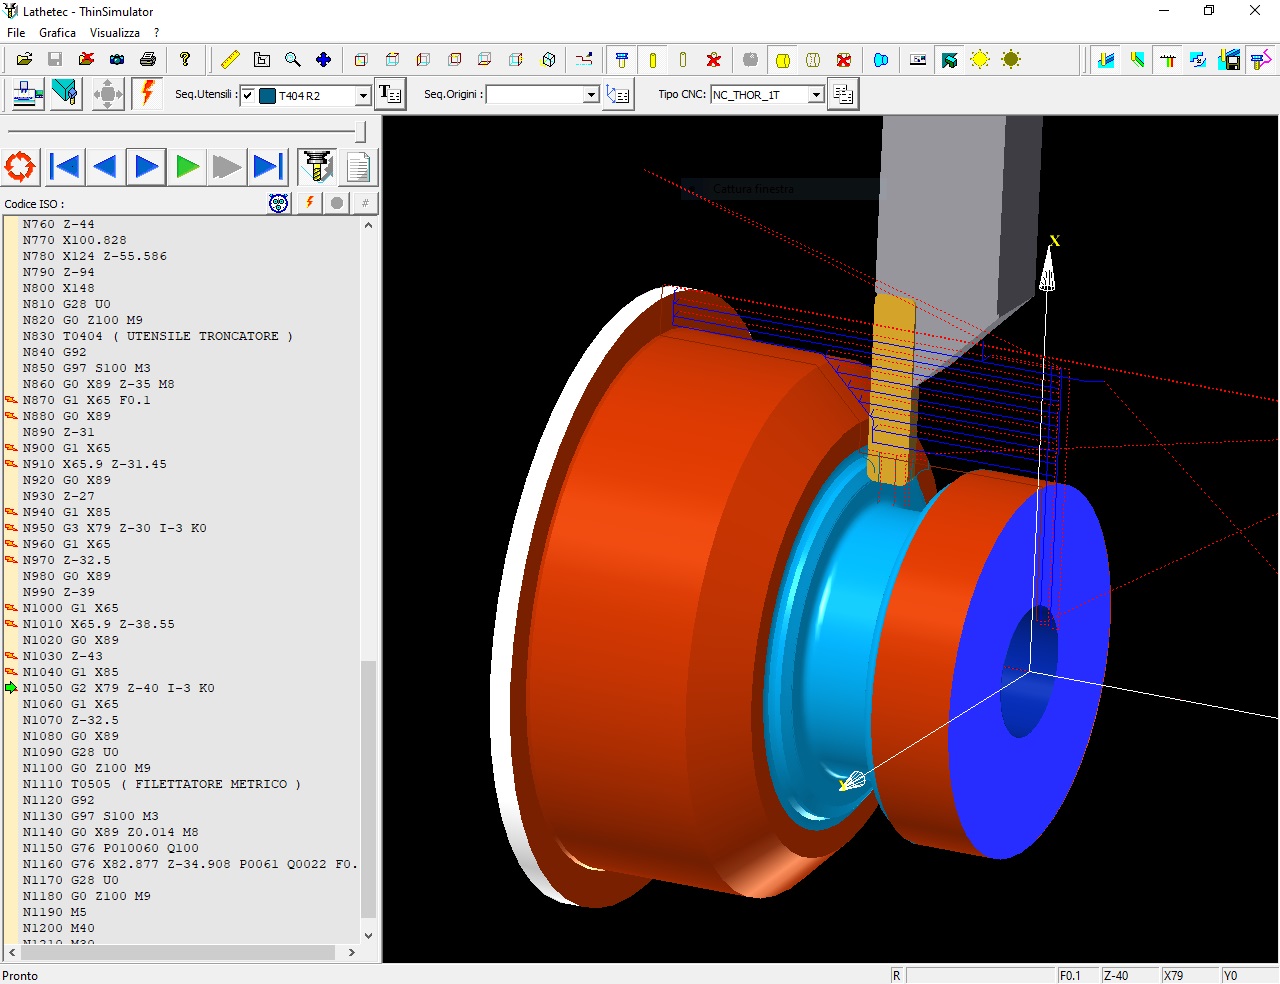Screen dimensions: 1280x984
Task: Select line N830 T0404 UTENSILE TRONCATORE
Action: [x=158, y=336]
